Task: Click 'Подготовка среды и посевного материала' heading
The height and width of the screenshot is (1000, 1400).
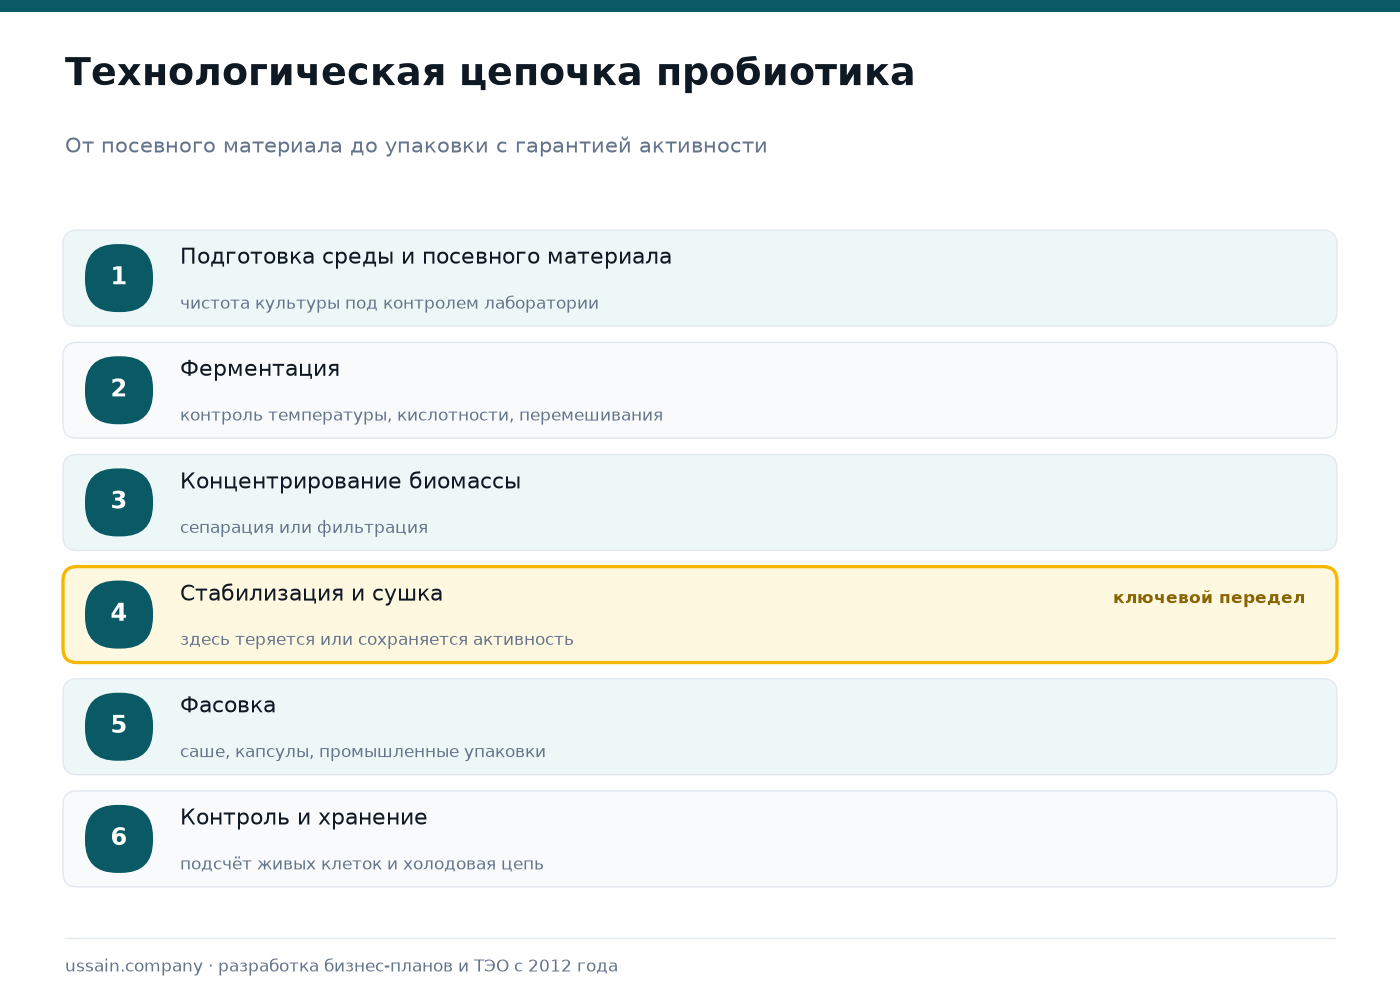Action: [426, 257]
